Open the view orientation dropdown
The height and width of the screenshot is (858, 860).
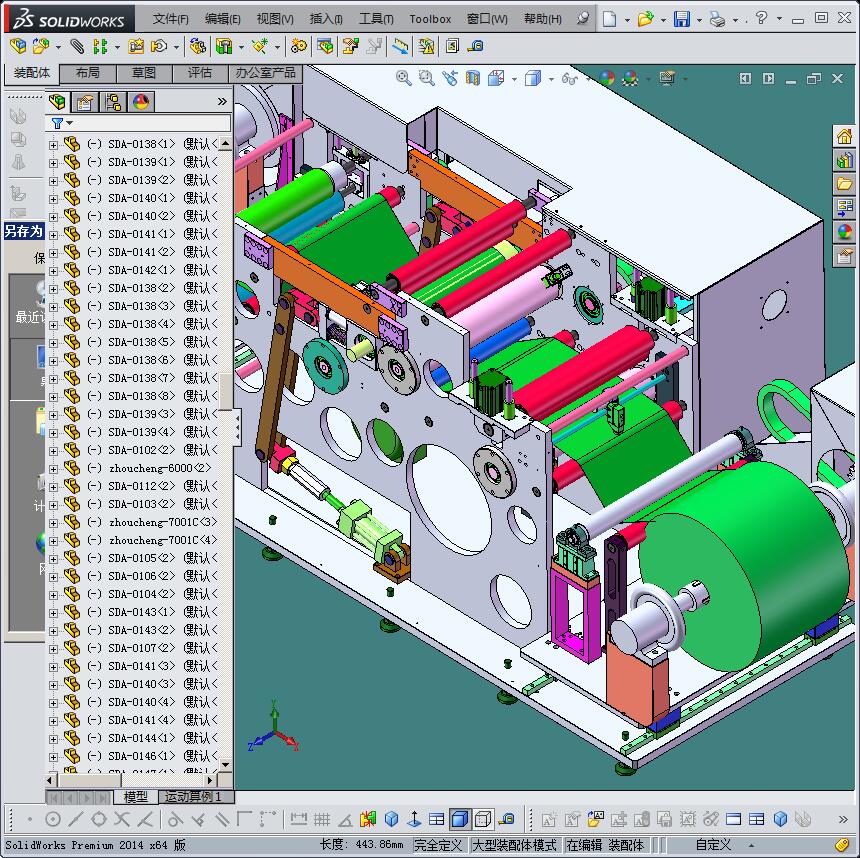click(514, 77)
